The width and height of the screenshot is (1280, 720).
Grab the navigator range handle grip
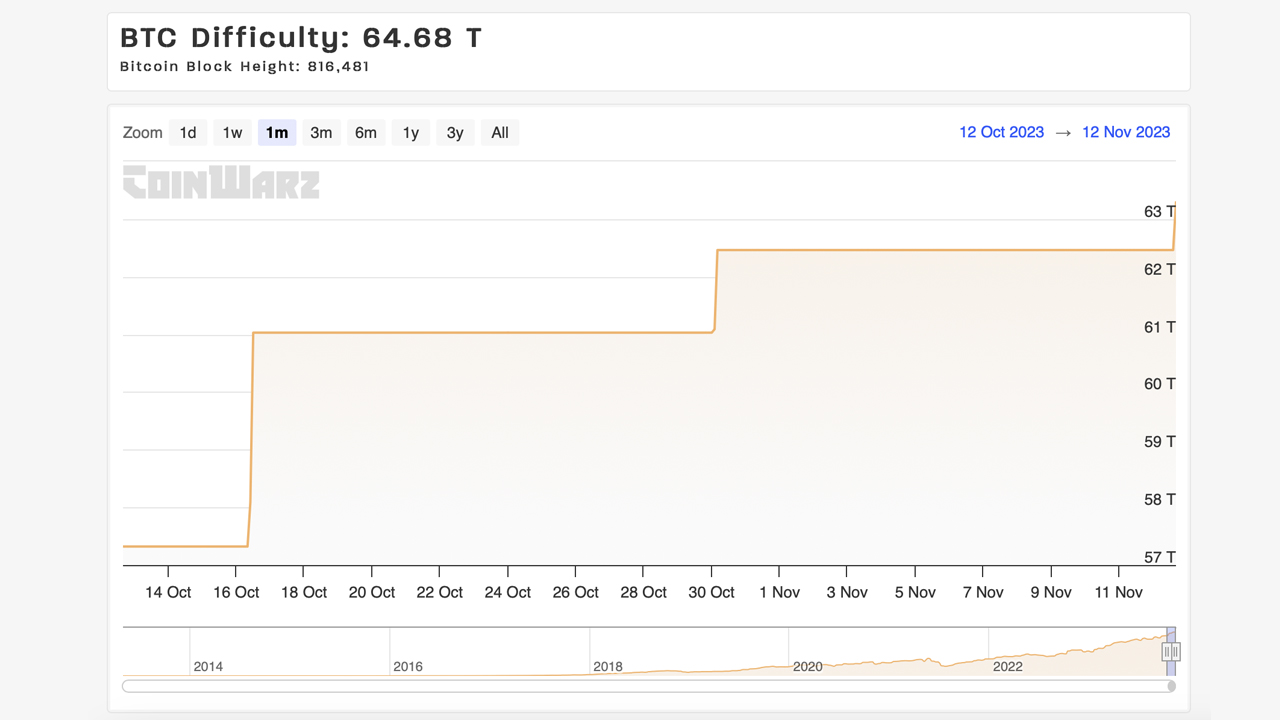click(1171, 652)
